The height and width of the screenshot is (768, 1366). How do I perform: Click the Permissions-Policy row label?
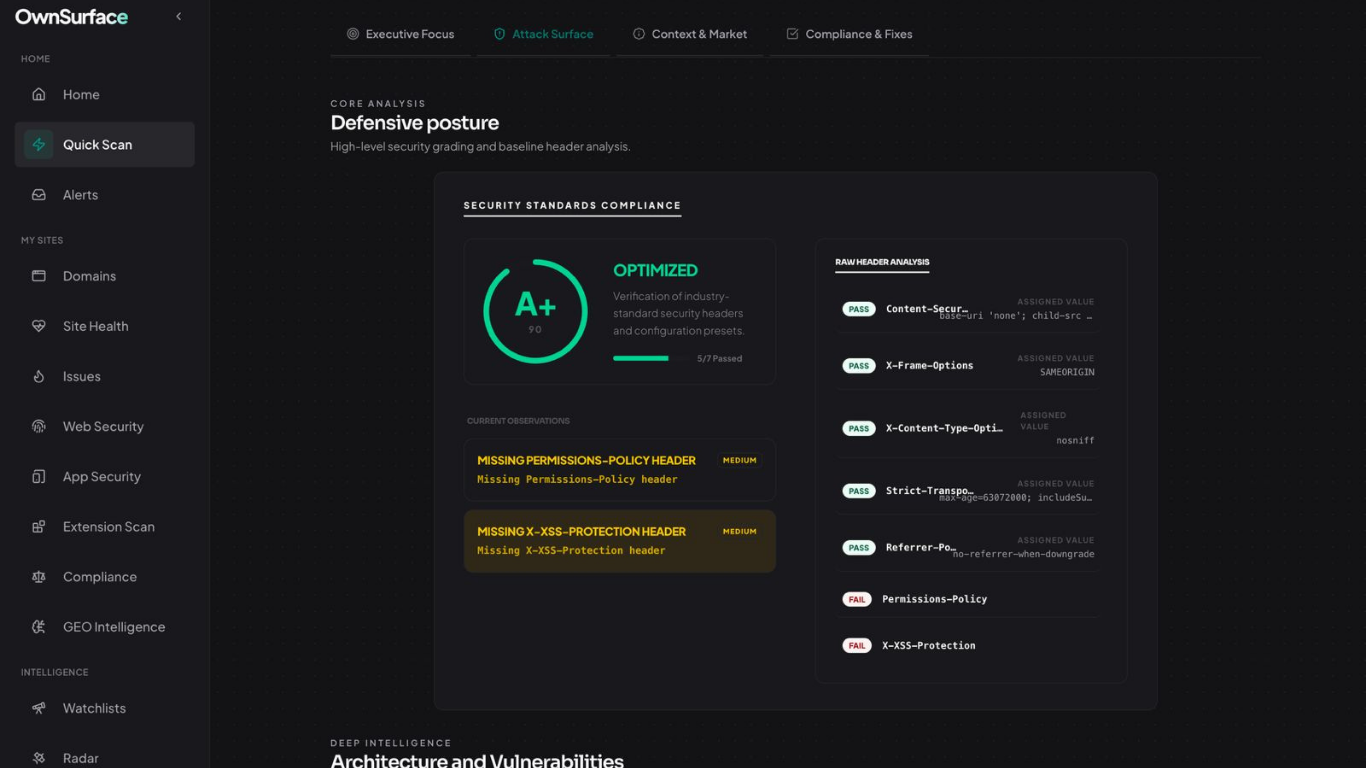click(x=934, y=599)
